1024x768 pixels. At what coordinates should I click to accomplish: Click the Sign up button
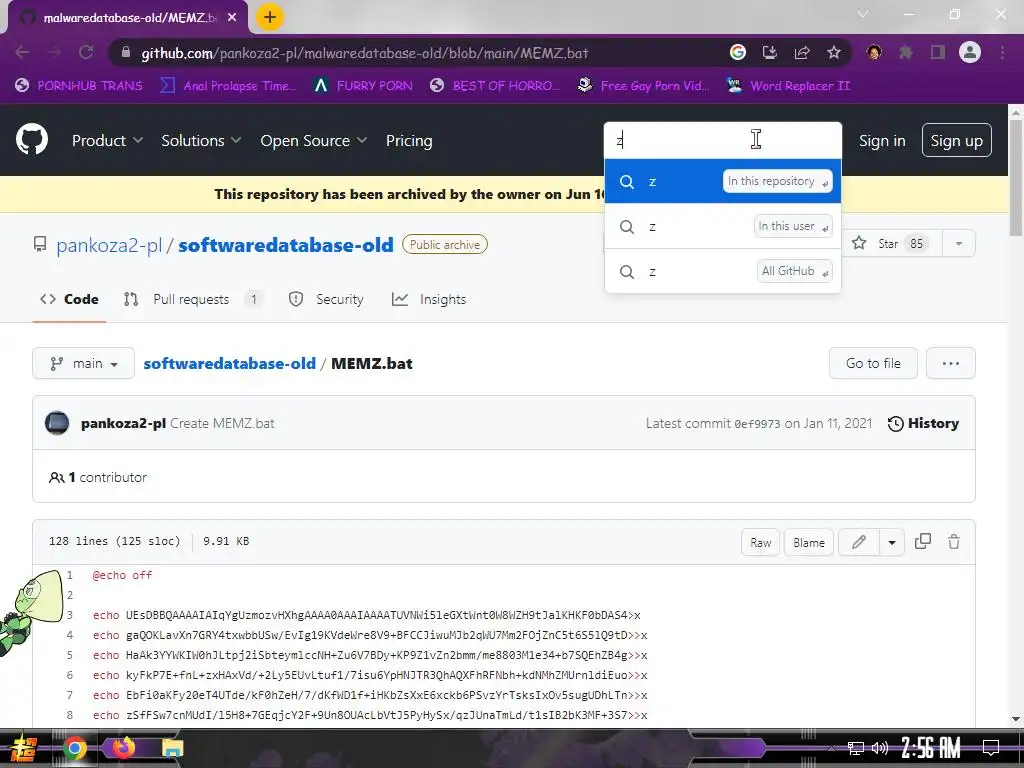tap(957, 140)
